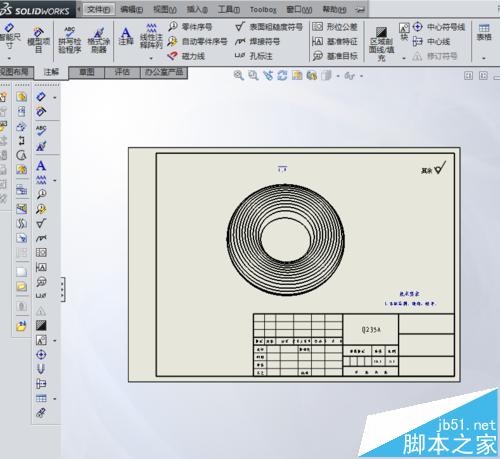This screenshot has width=500, height=459.
Task: Select the Spell Checker (拼写检验程序) tool
Action: click(70, 40)
